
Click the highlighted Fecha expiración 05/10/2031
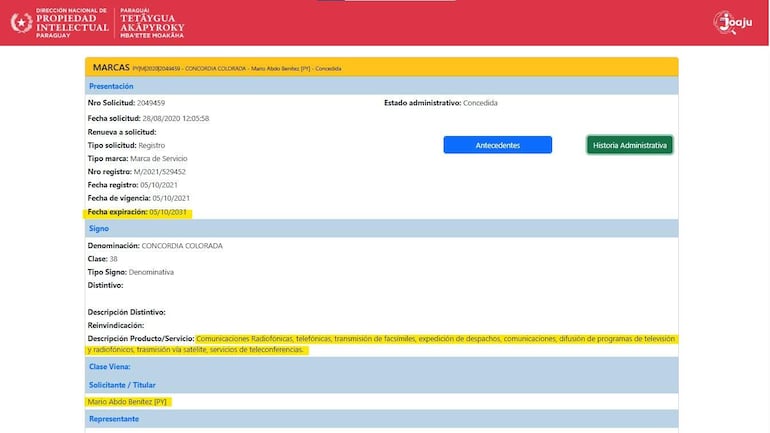(x=138, y=212)
